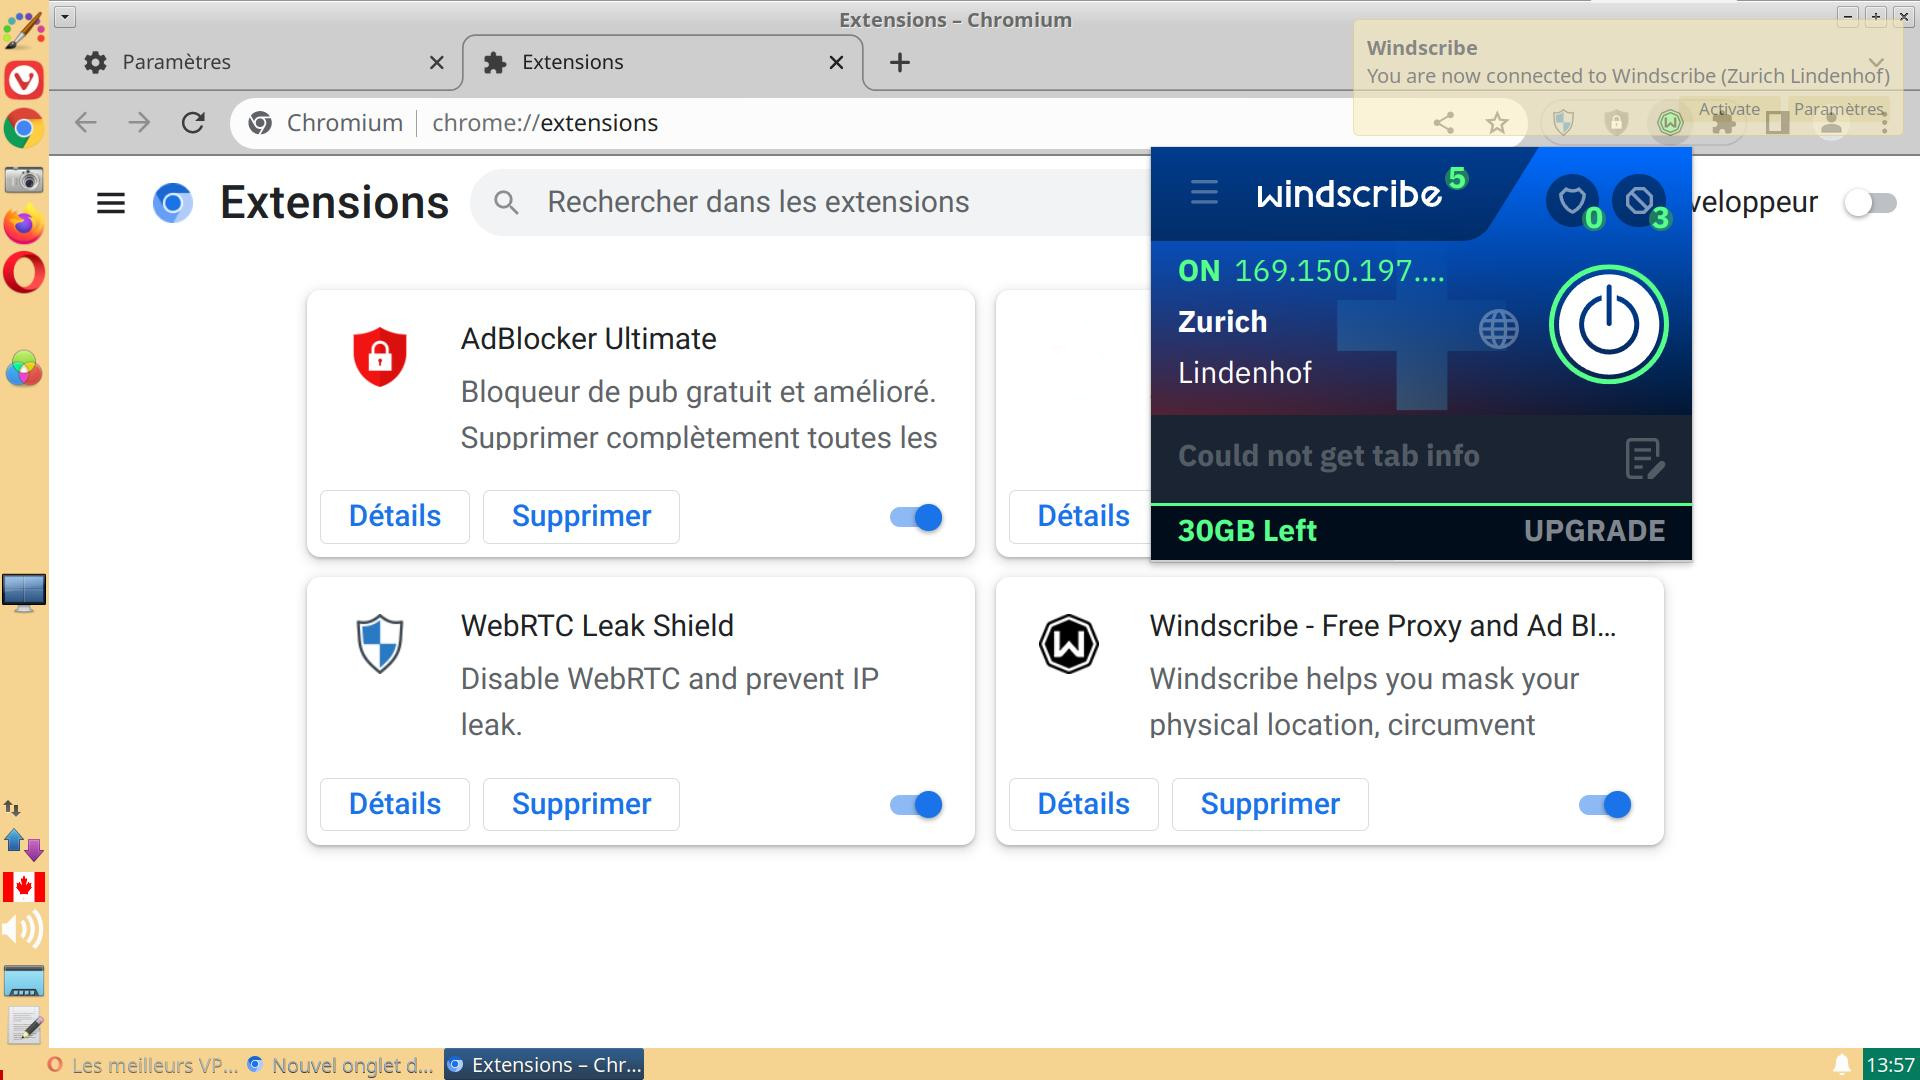Disable the AdBlocker Ultimate extension toggle
The width and height of the screenshot is (1920, 1080).
(916, 517)
